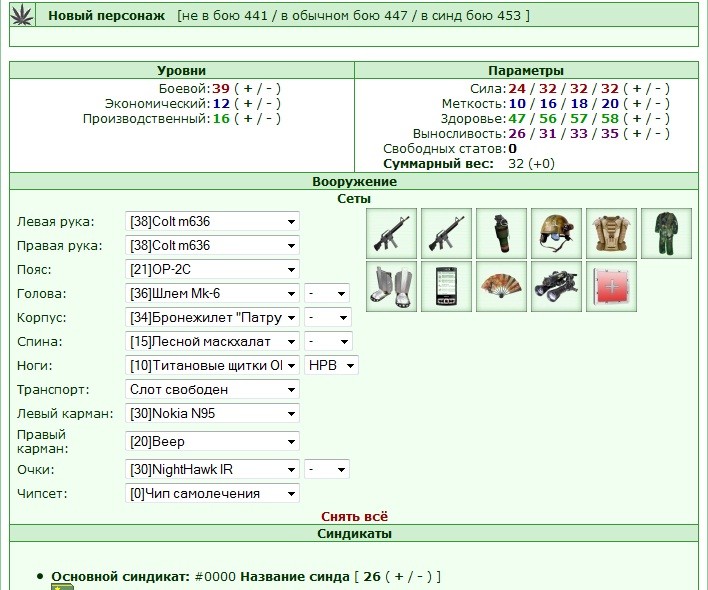Click the forest camouflage suit icon
708x590 pixels.
666,233
